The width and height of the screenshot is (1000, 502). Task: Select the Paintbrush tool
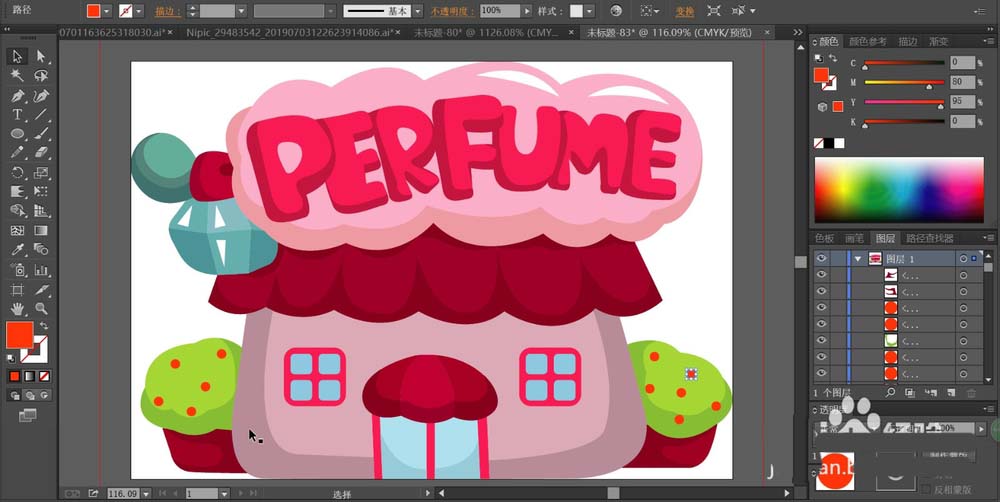point(41,134)
